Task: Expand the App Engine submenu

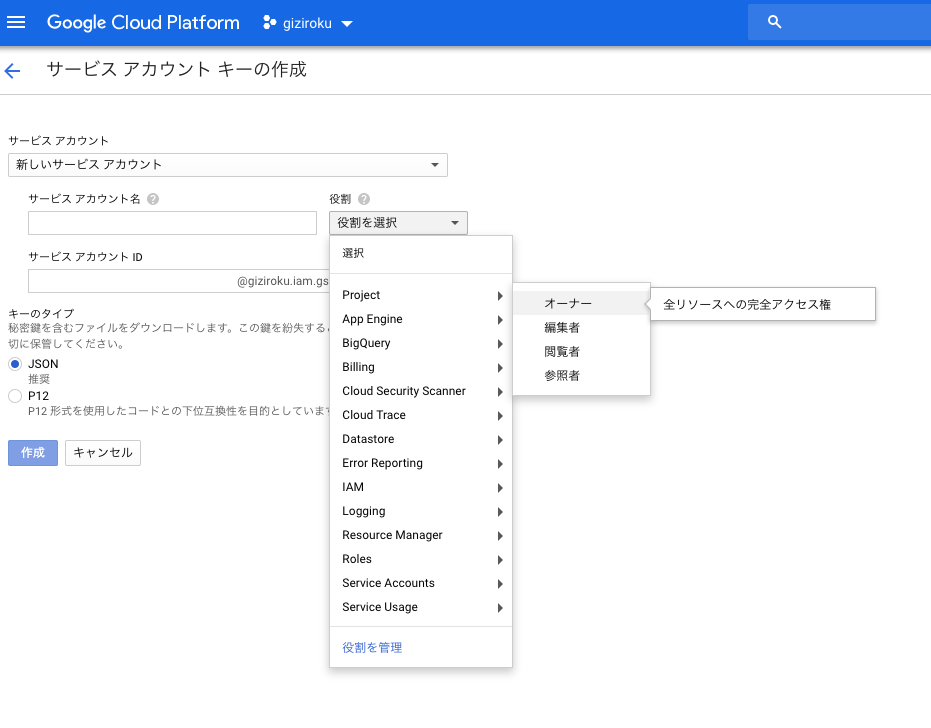Action: pos(498,319)
